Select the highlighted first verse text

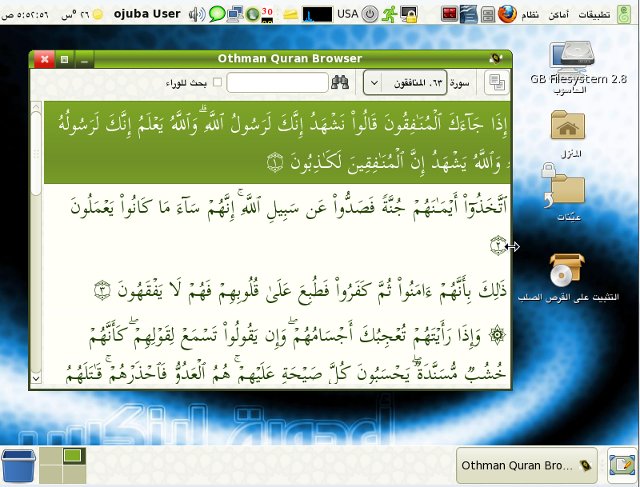[x=278, y=142]
